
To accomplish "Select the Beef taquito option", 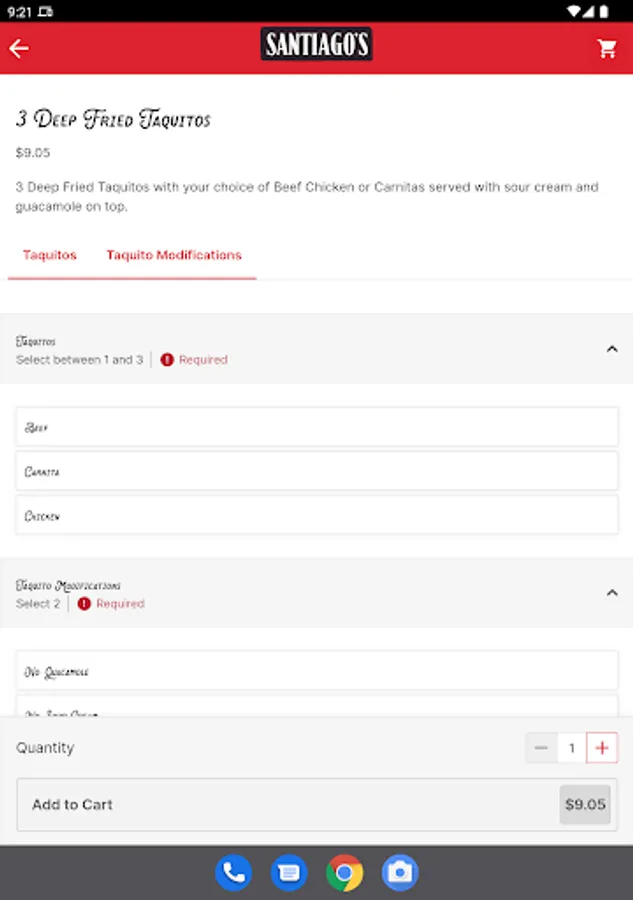I will 317,427.
